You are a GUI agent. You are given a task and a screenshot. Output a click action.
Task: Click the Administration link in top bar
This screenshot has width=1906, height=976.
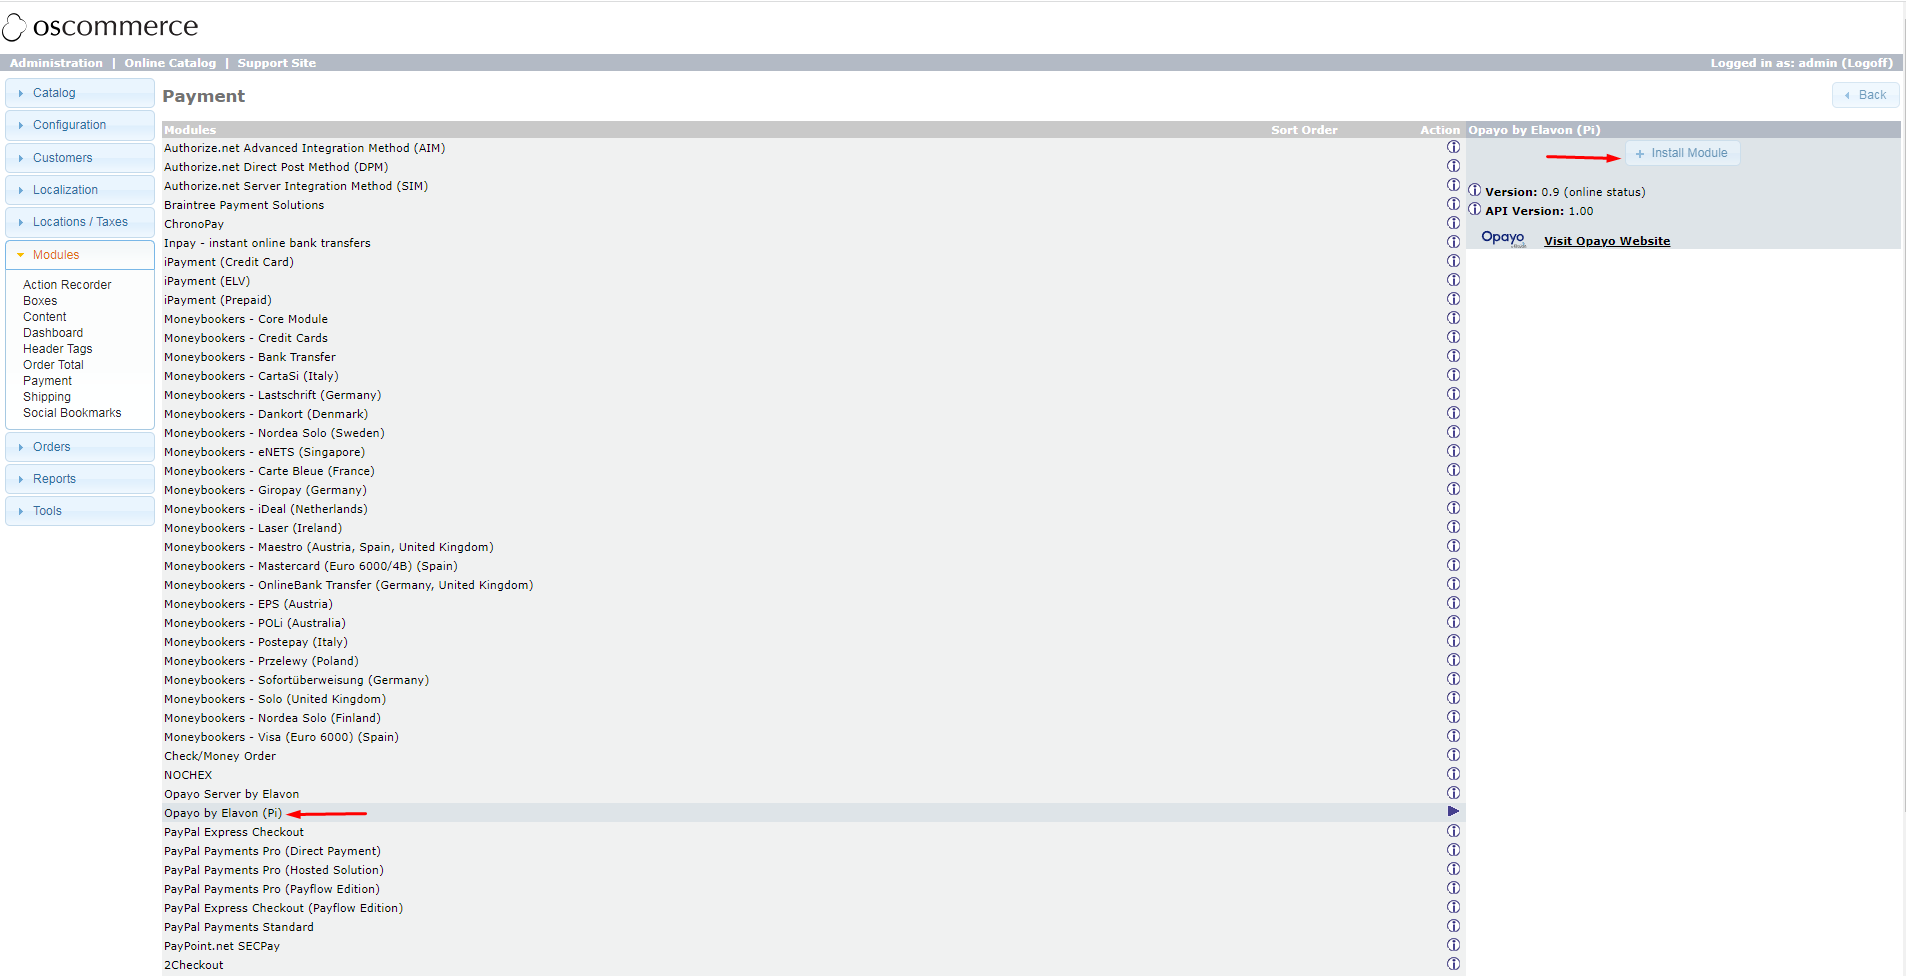click(56, 63)
